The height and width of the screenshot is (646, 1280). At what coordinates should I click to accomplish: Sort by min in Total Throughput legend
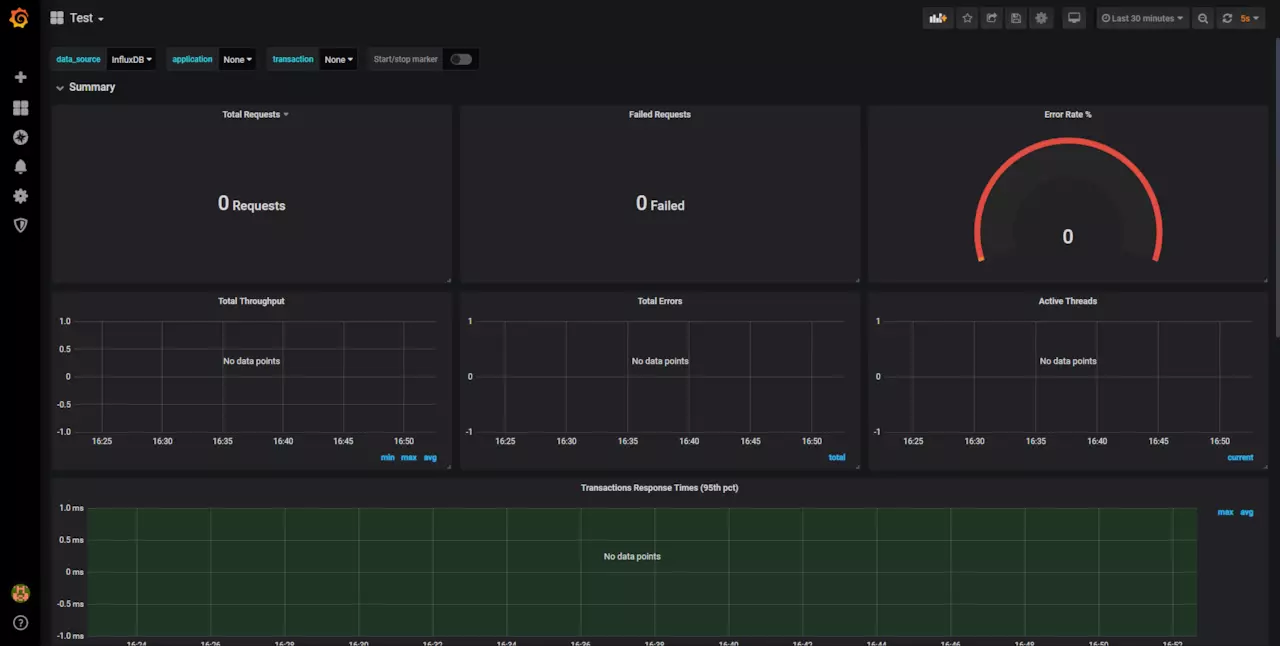point(388,457)
